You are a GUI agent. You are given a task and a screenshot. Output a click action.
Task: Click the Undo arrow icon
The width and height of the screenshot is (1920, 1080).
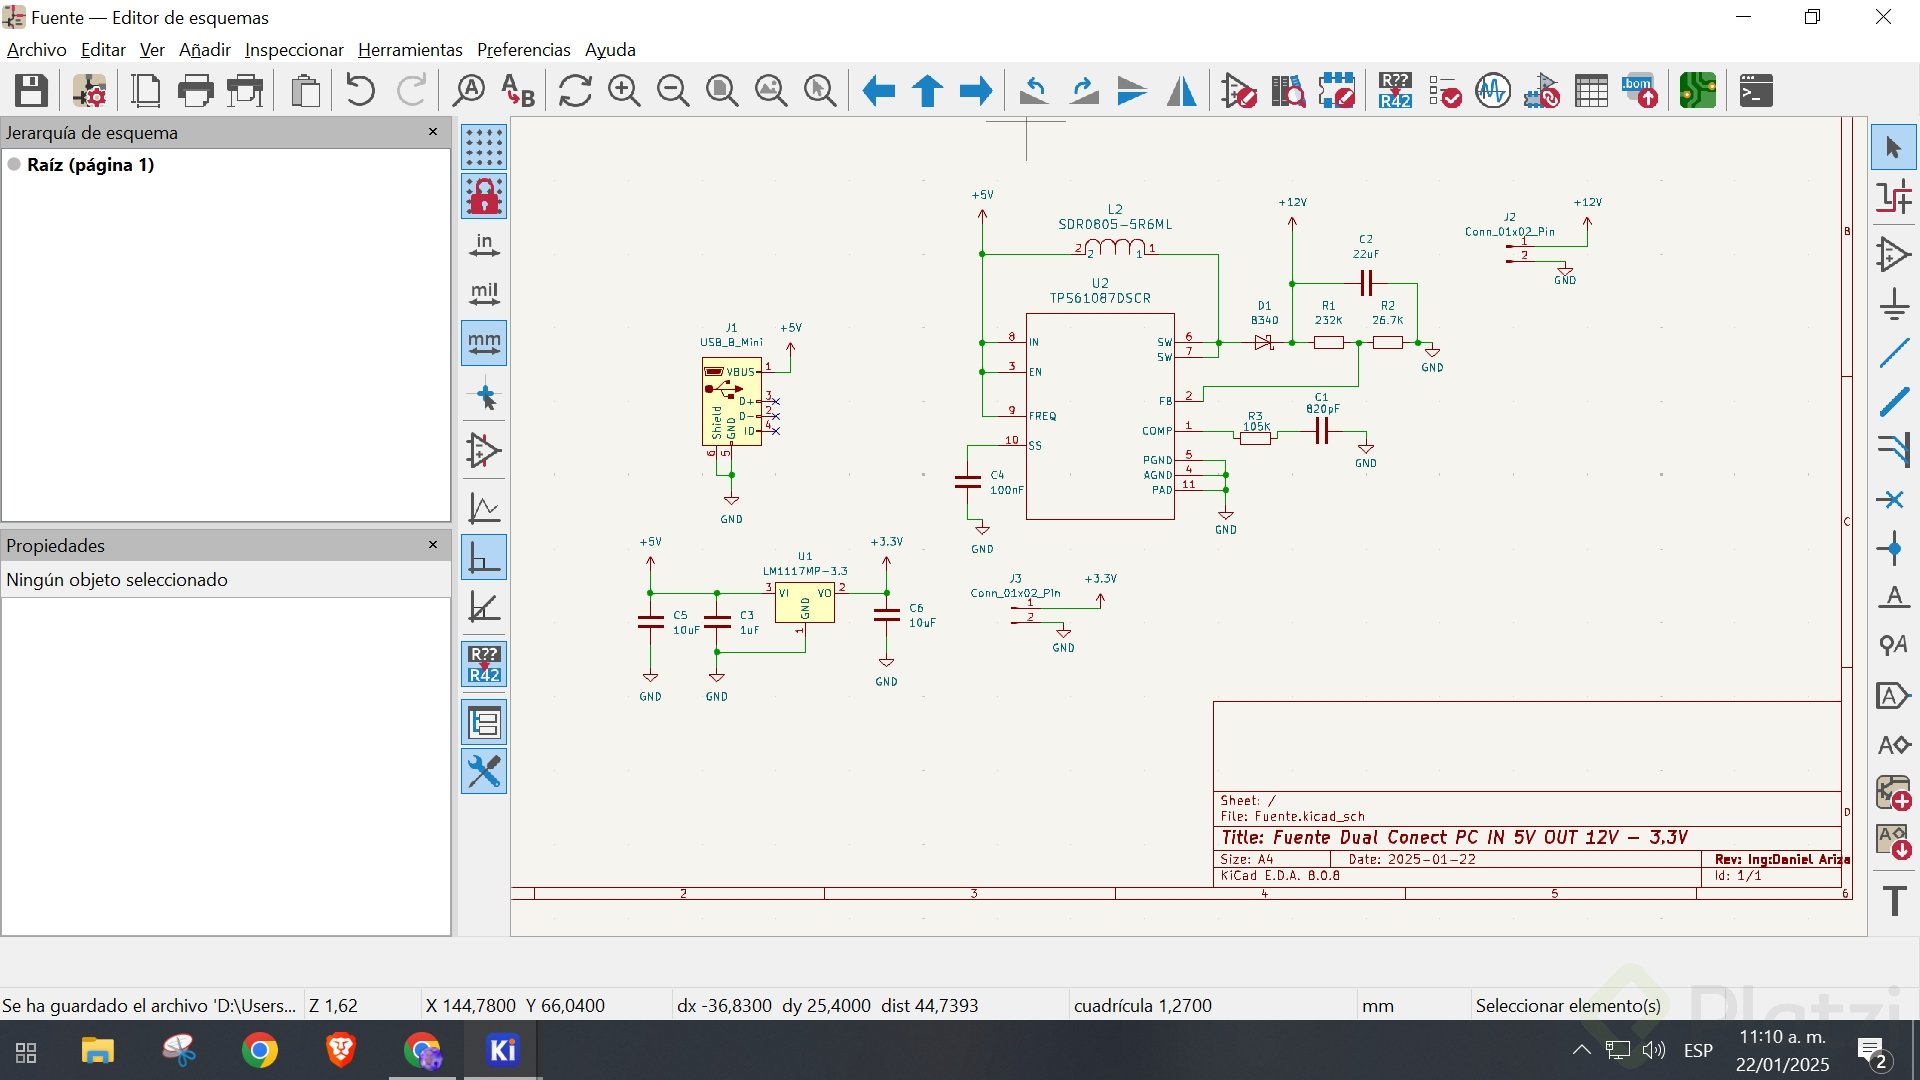(x=360, y=91)
